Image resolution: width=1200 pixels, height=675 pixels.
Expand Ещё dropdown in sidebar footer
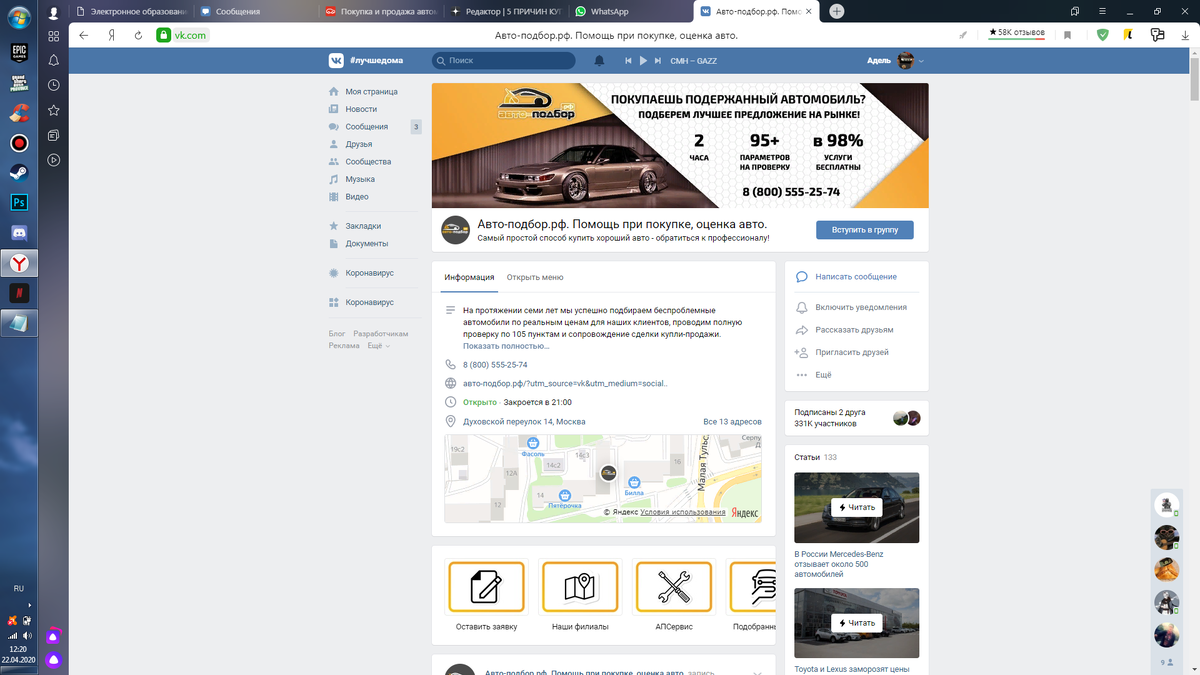[x=379, y=346]
